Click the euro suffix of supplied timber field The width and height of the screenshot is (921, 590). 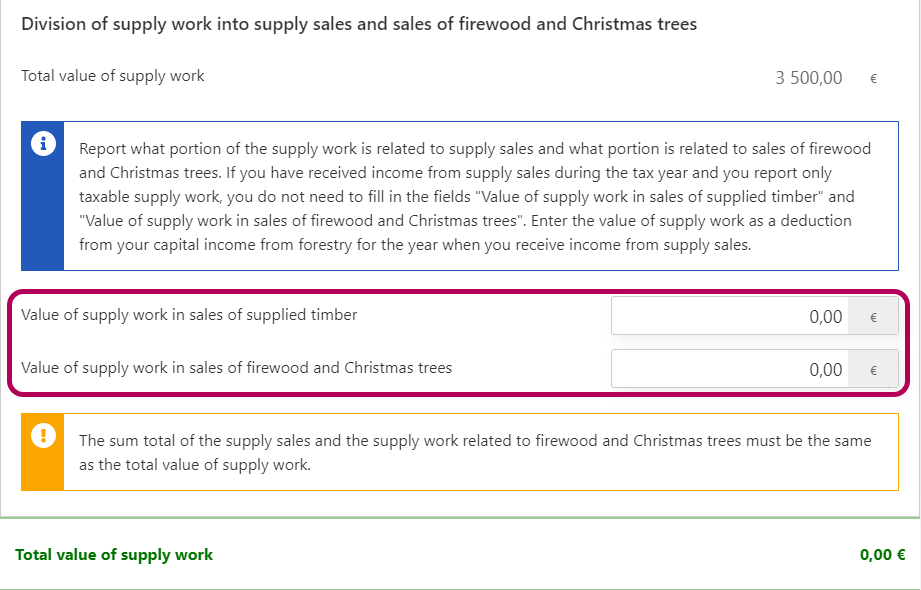[873, 317]
